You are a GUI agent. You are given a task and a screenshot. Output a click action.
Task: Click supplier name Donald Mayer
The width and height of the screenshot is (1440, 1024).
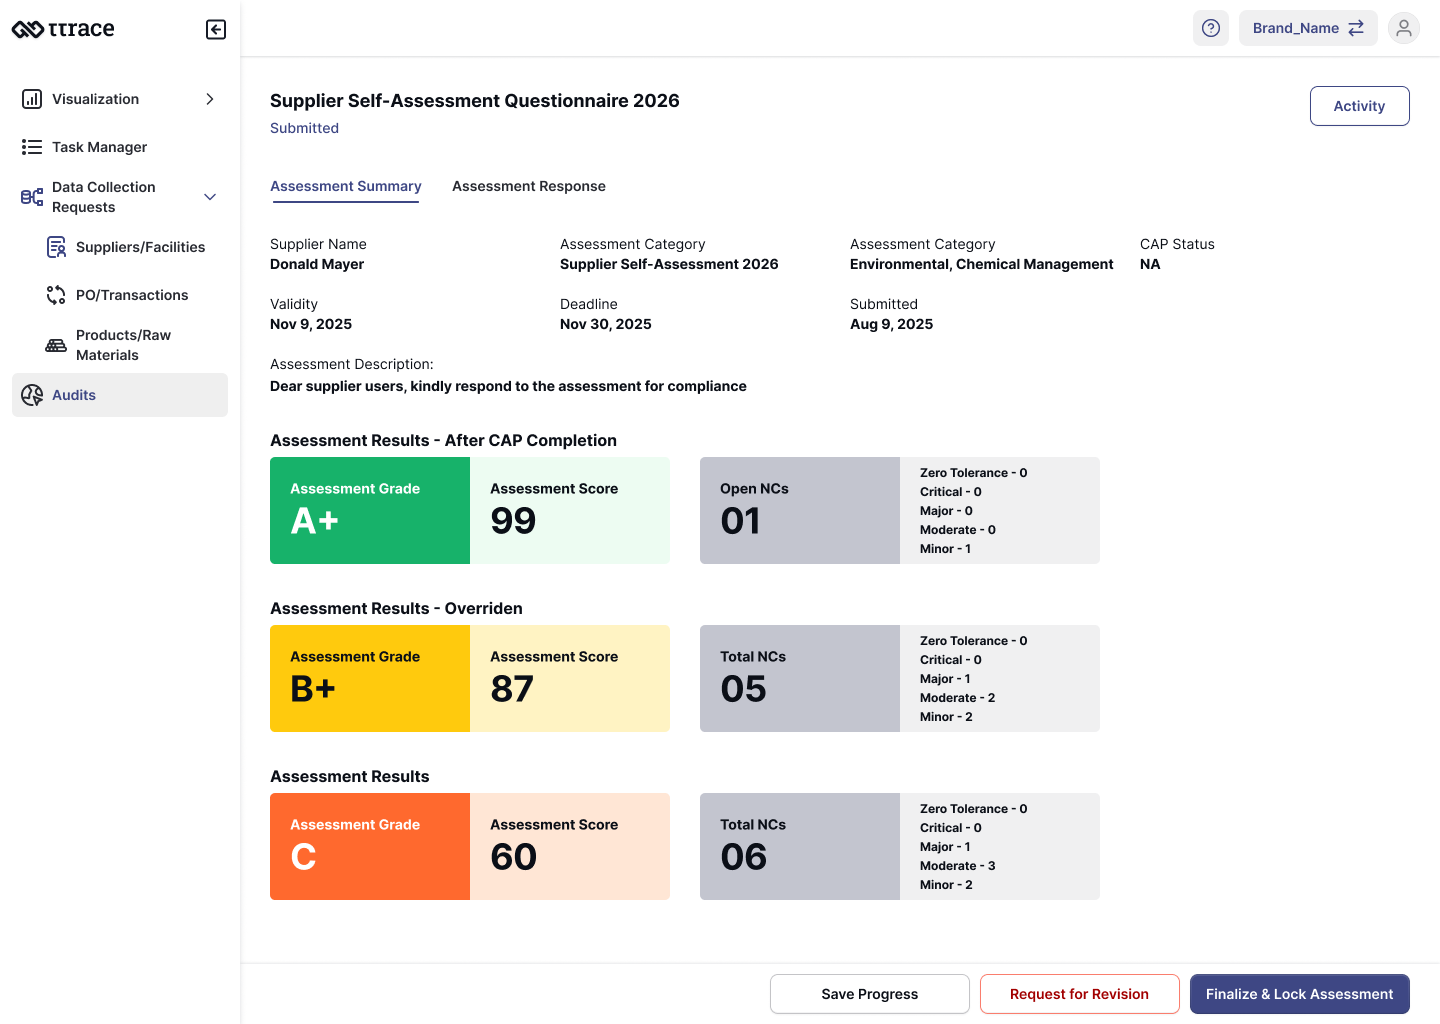tap(317, 264)
